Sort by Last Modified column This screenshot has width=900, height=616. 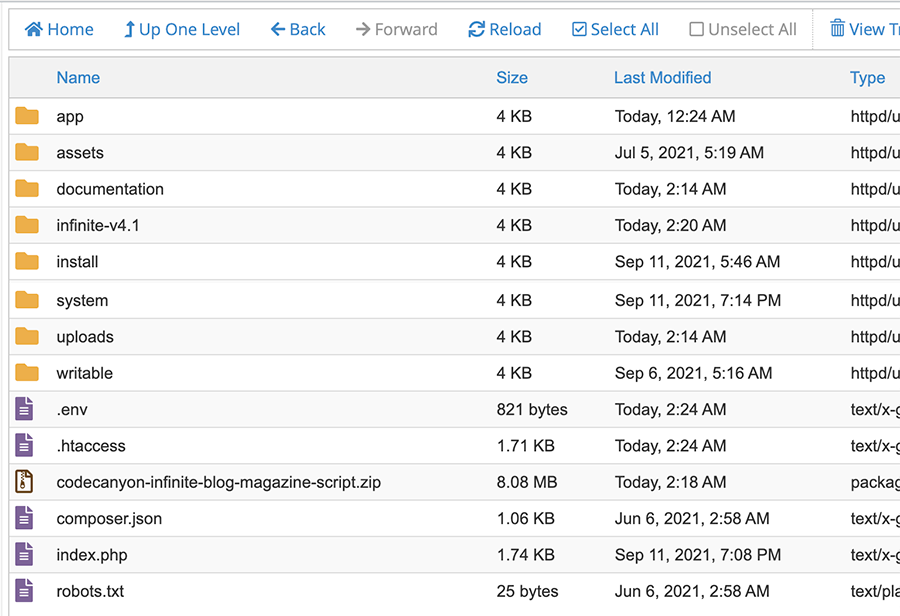(662, 78)
